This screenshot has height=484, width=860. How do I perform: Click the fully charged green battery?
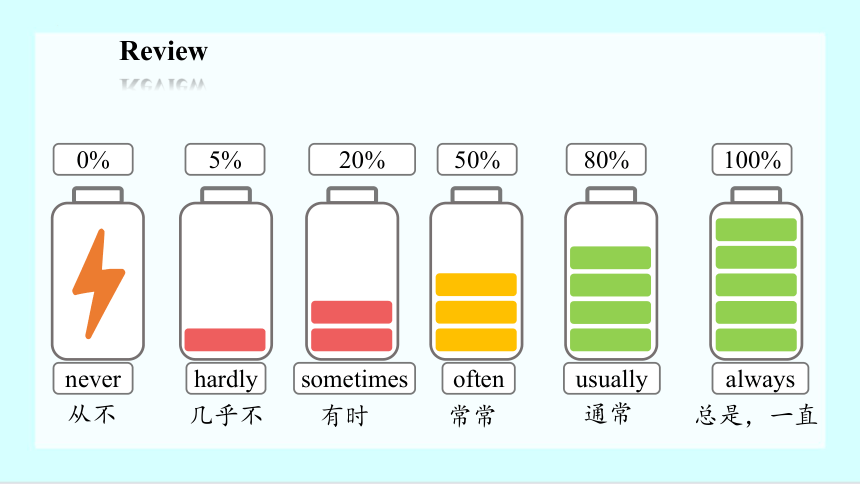click(x=756, y=273)
